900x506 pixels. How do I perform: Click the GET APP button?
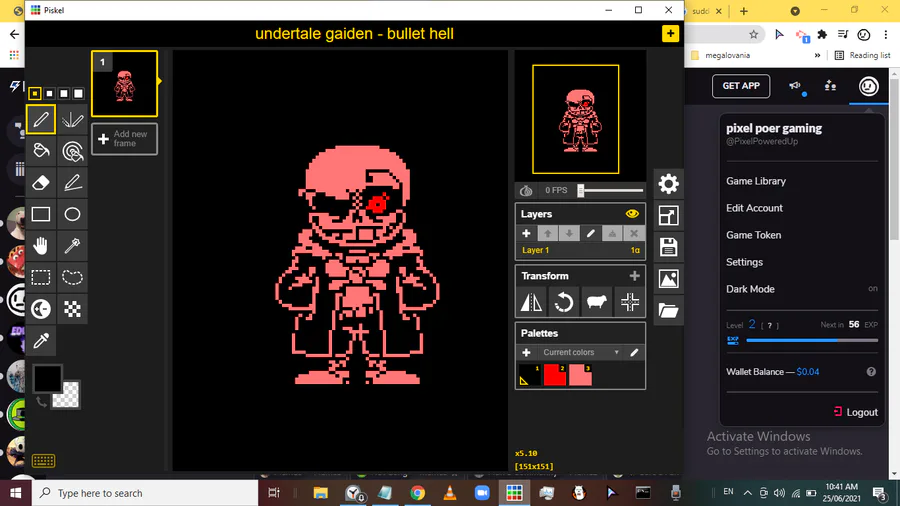[740, 86]
